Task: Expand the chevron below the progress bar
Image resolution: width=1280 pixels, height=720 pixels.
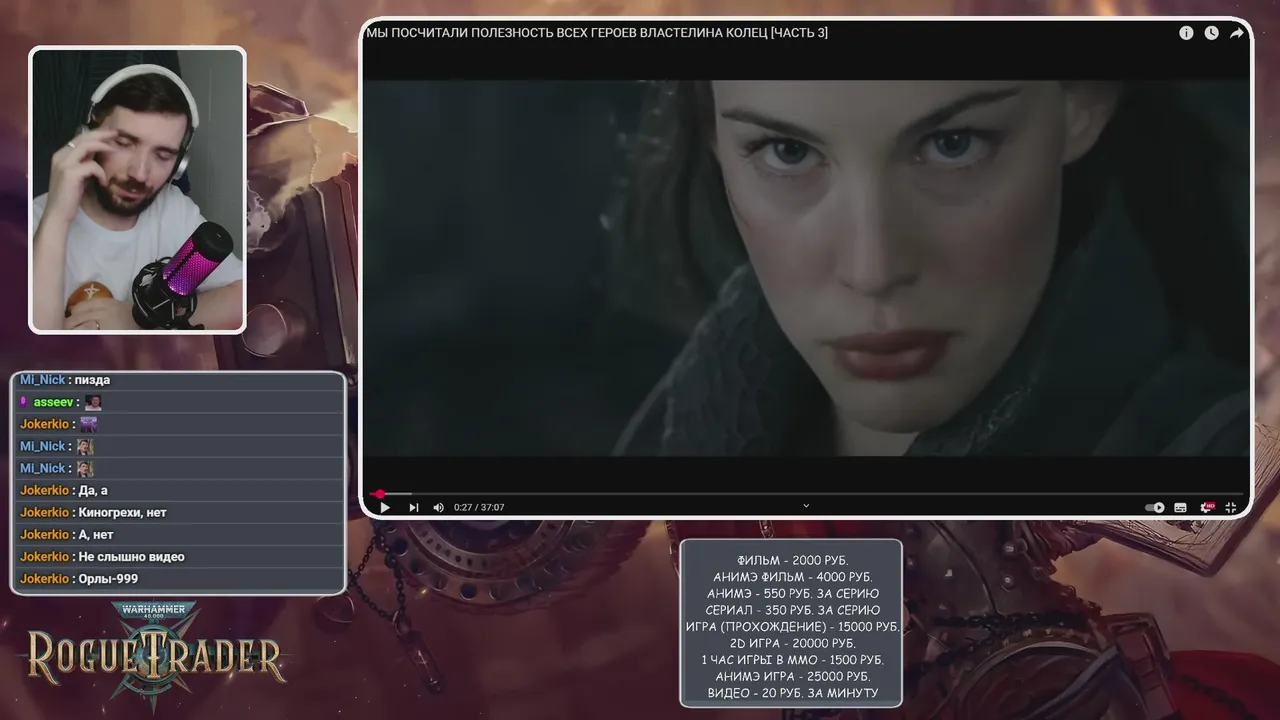Action: coord(806,506)
